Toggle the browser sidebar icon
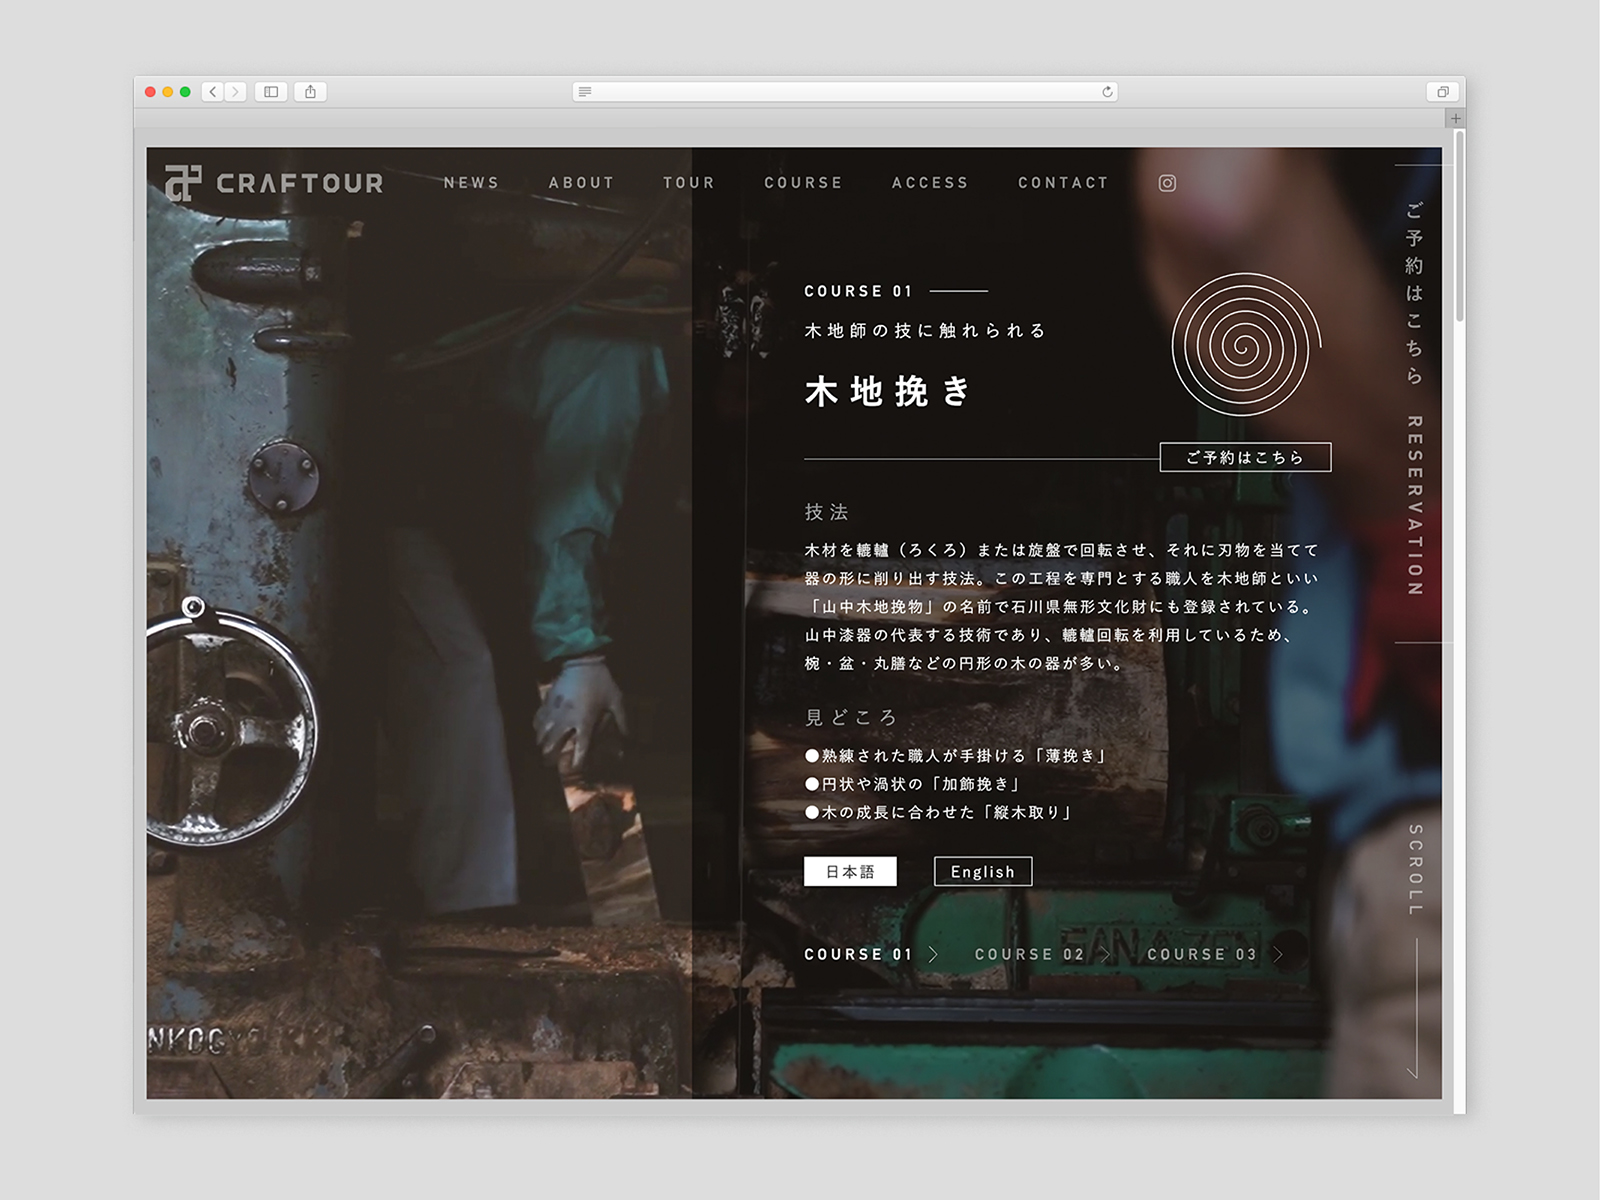The height and width of the screenshot is (1200, 1600). point(271,92)
